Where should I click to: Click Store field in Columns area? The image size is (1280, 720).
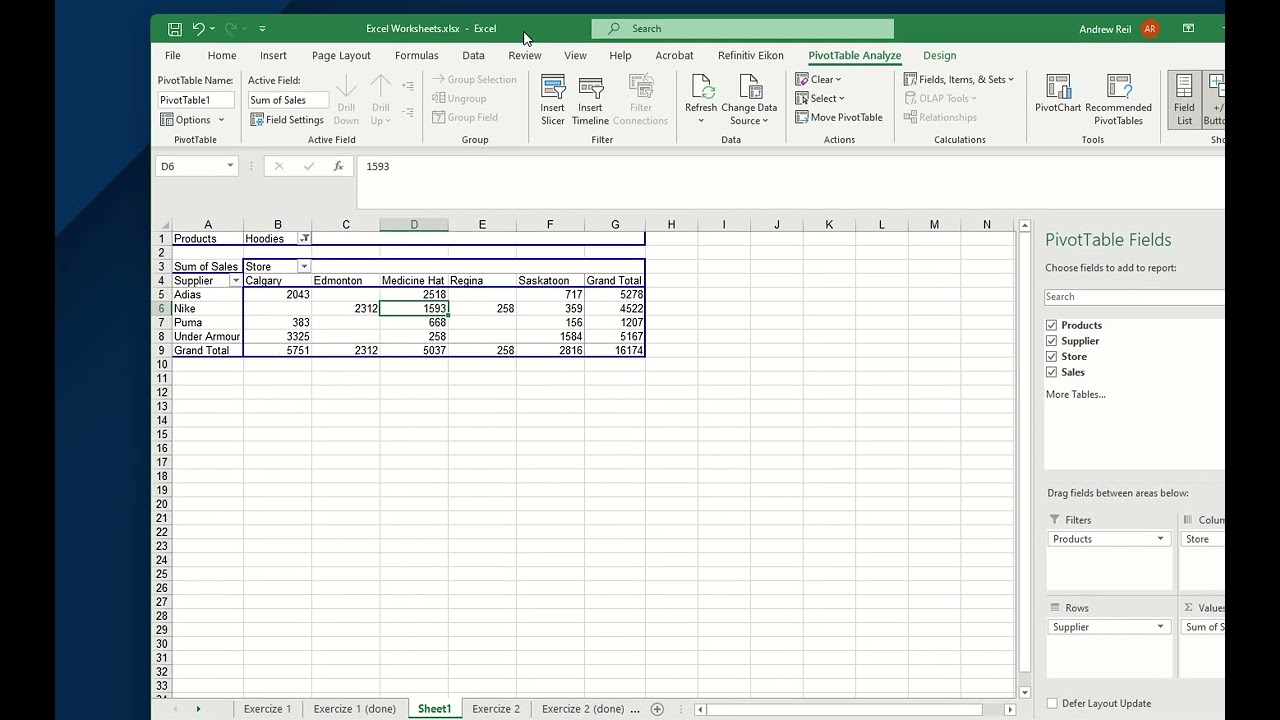click(1203, 539)
